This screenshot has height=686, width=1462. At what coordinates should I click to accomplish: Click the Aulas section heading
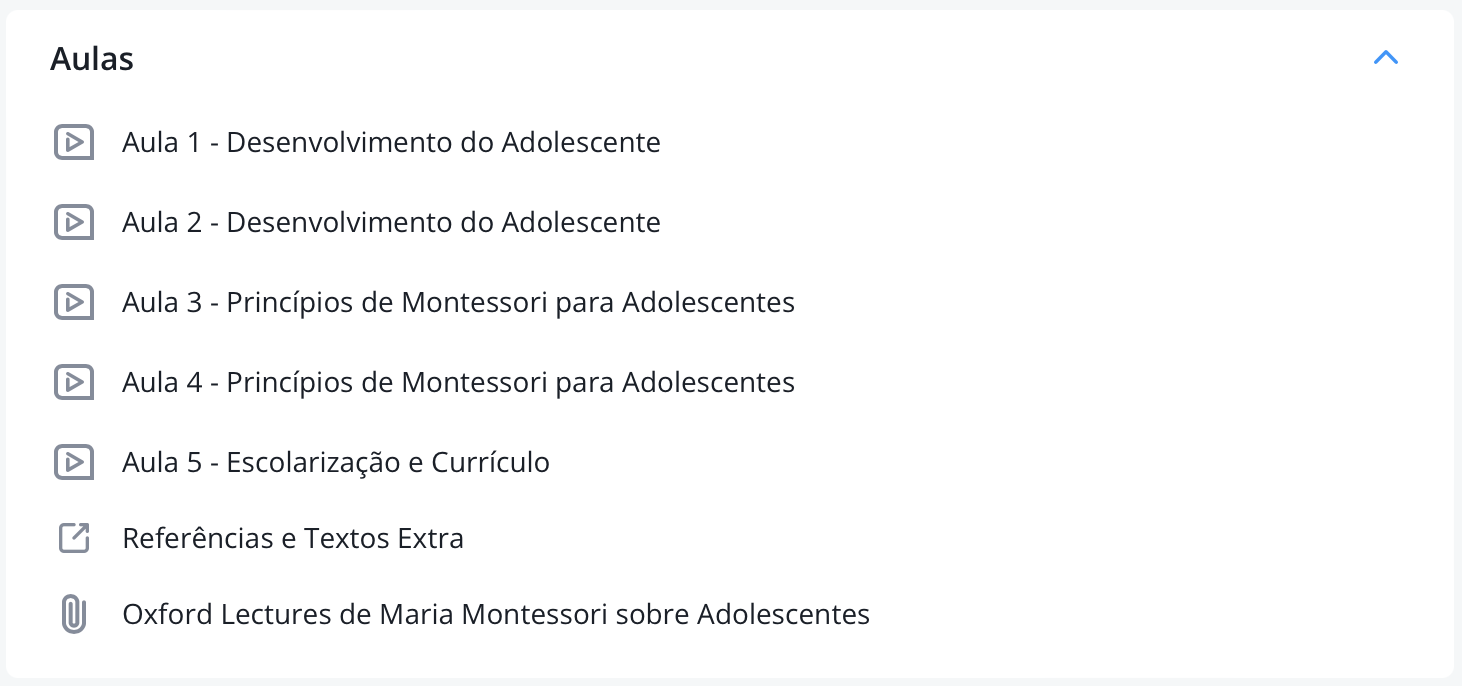[x=92, y=59]
